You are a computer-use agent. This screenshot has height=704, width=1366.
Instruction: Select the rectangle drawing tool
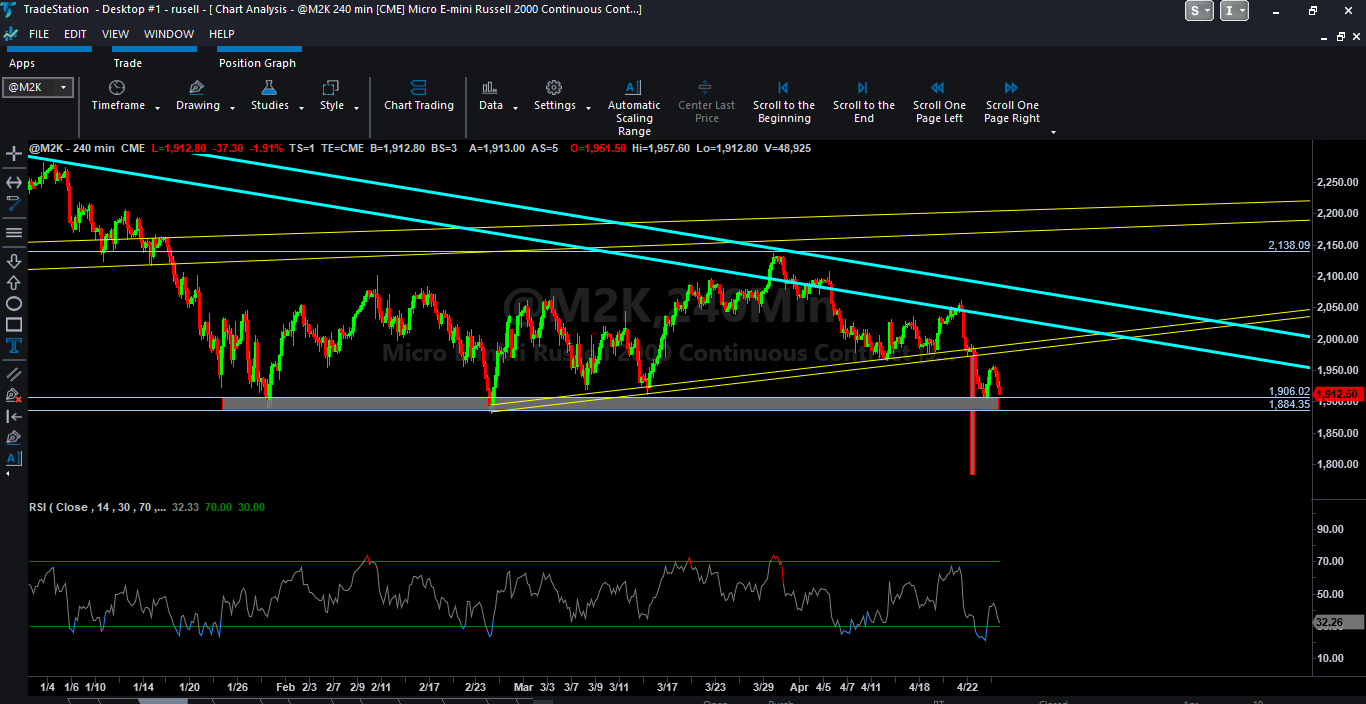coord(14,324)
